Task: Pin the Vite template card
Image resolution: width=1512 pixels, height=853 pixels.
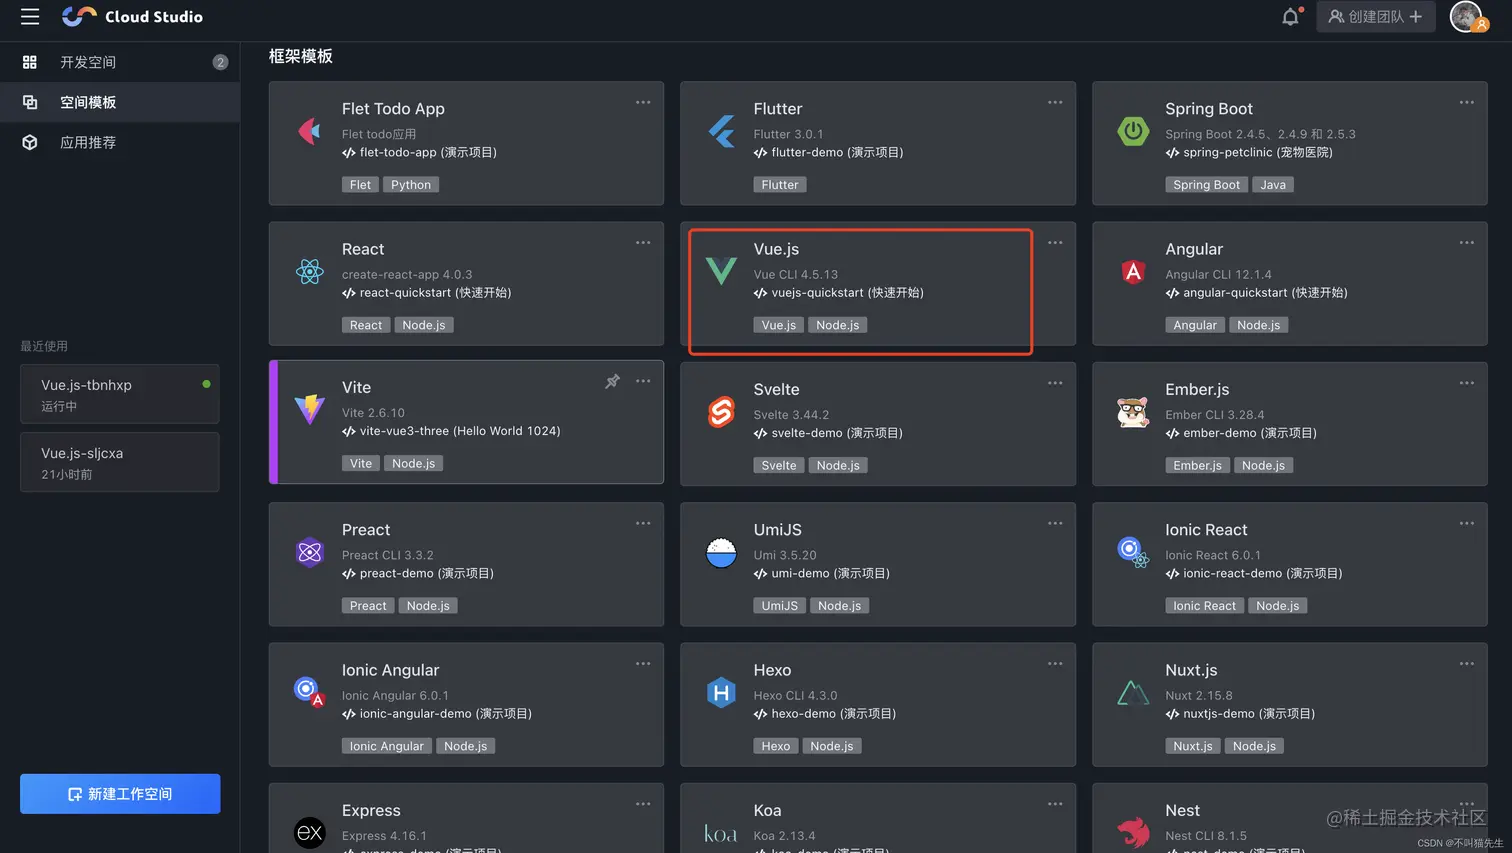Action: (613, 381)
